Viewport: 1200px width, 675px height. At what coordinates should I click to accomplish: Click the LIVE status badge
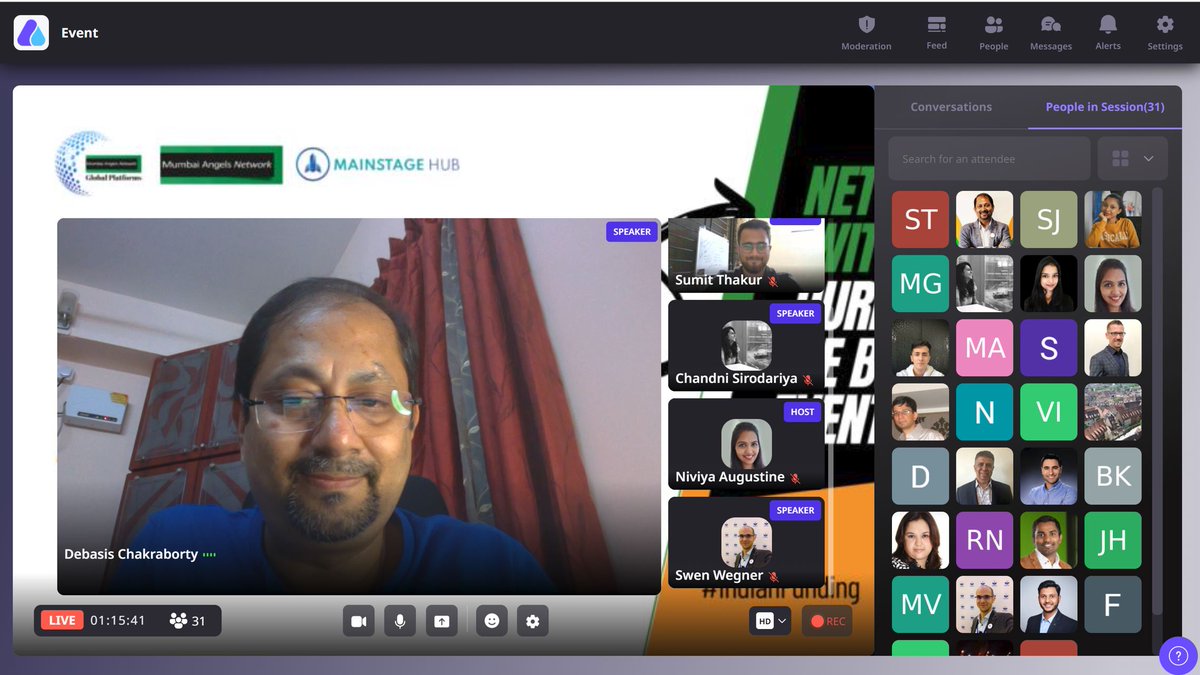(62, 621)
